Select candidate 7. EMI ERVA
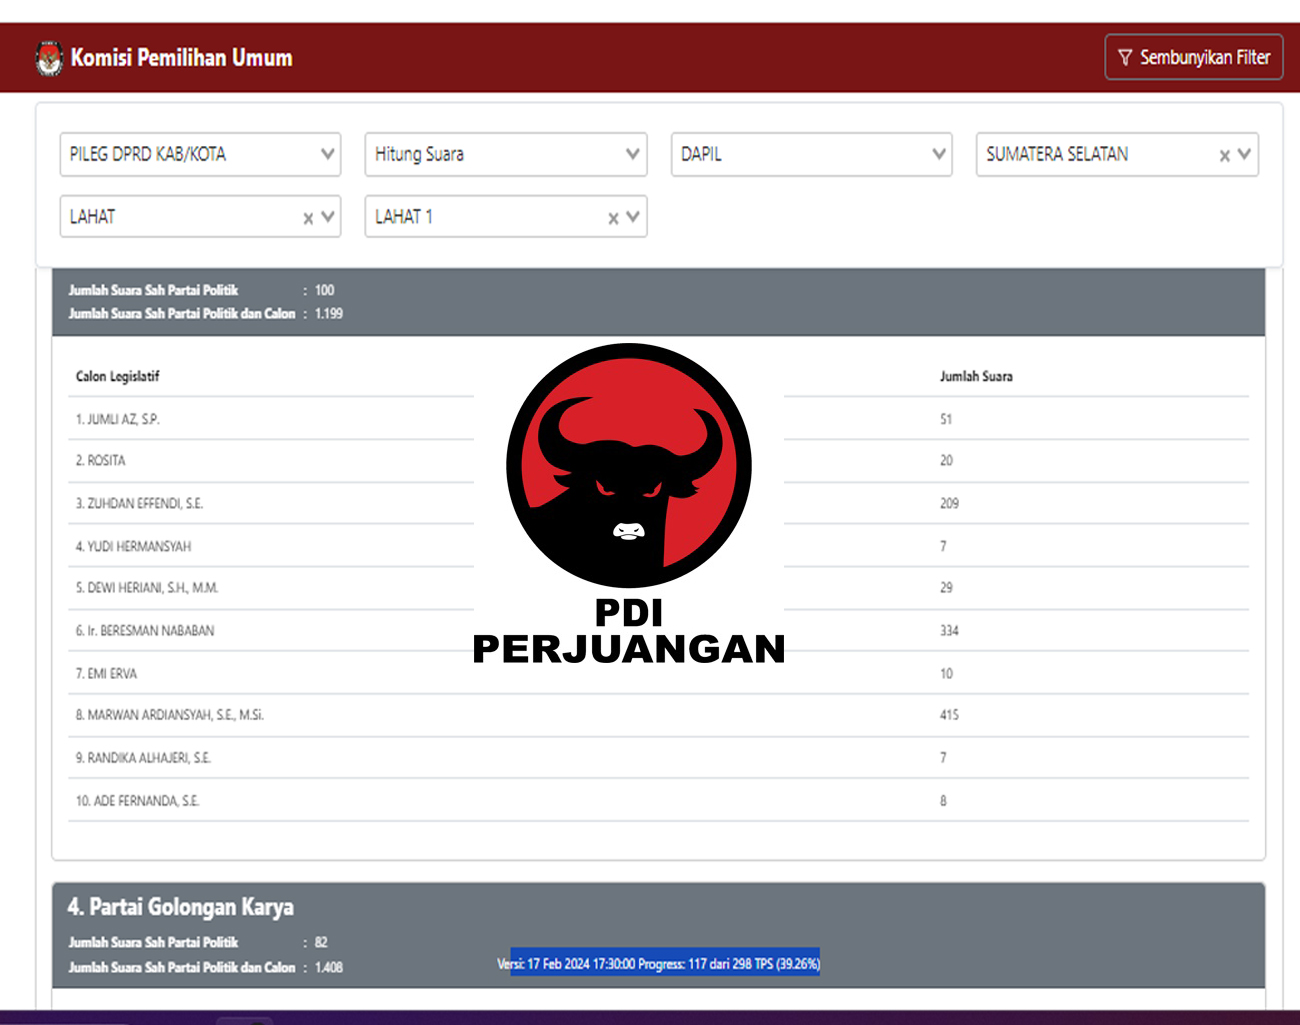Screen dimensions: 1300x1025 106,674
